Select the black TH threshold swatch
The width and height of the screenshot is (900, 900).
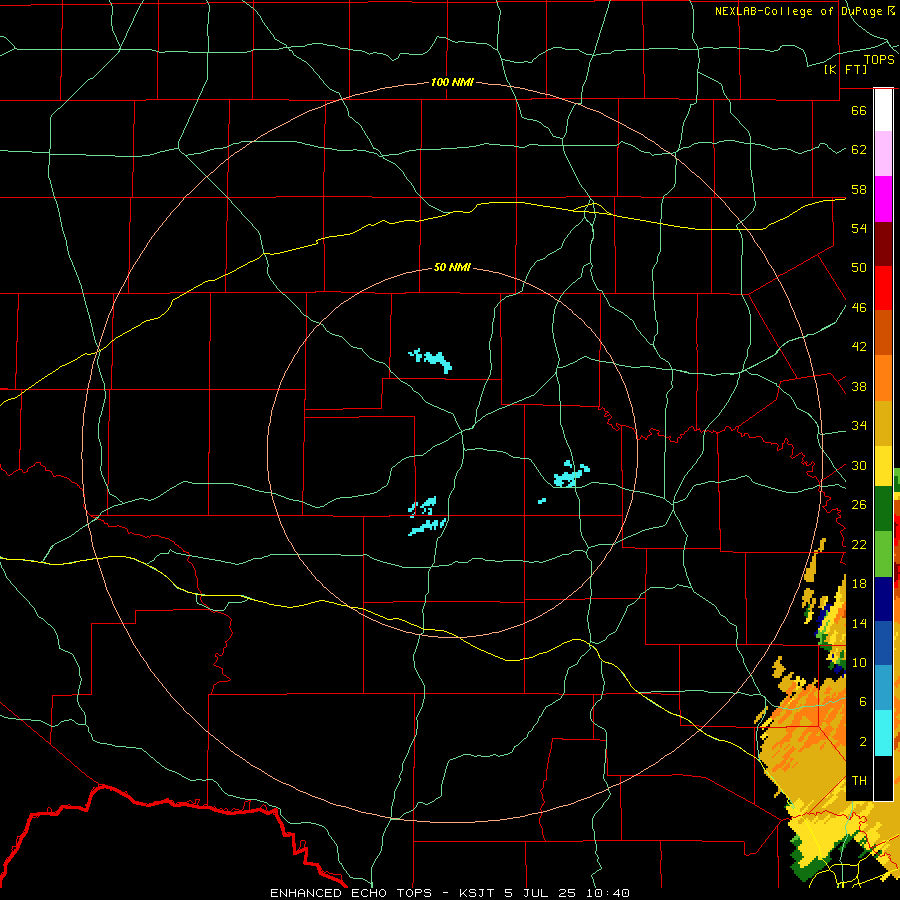coord(883,778)
